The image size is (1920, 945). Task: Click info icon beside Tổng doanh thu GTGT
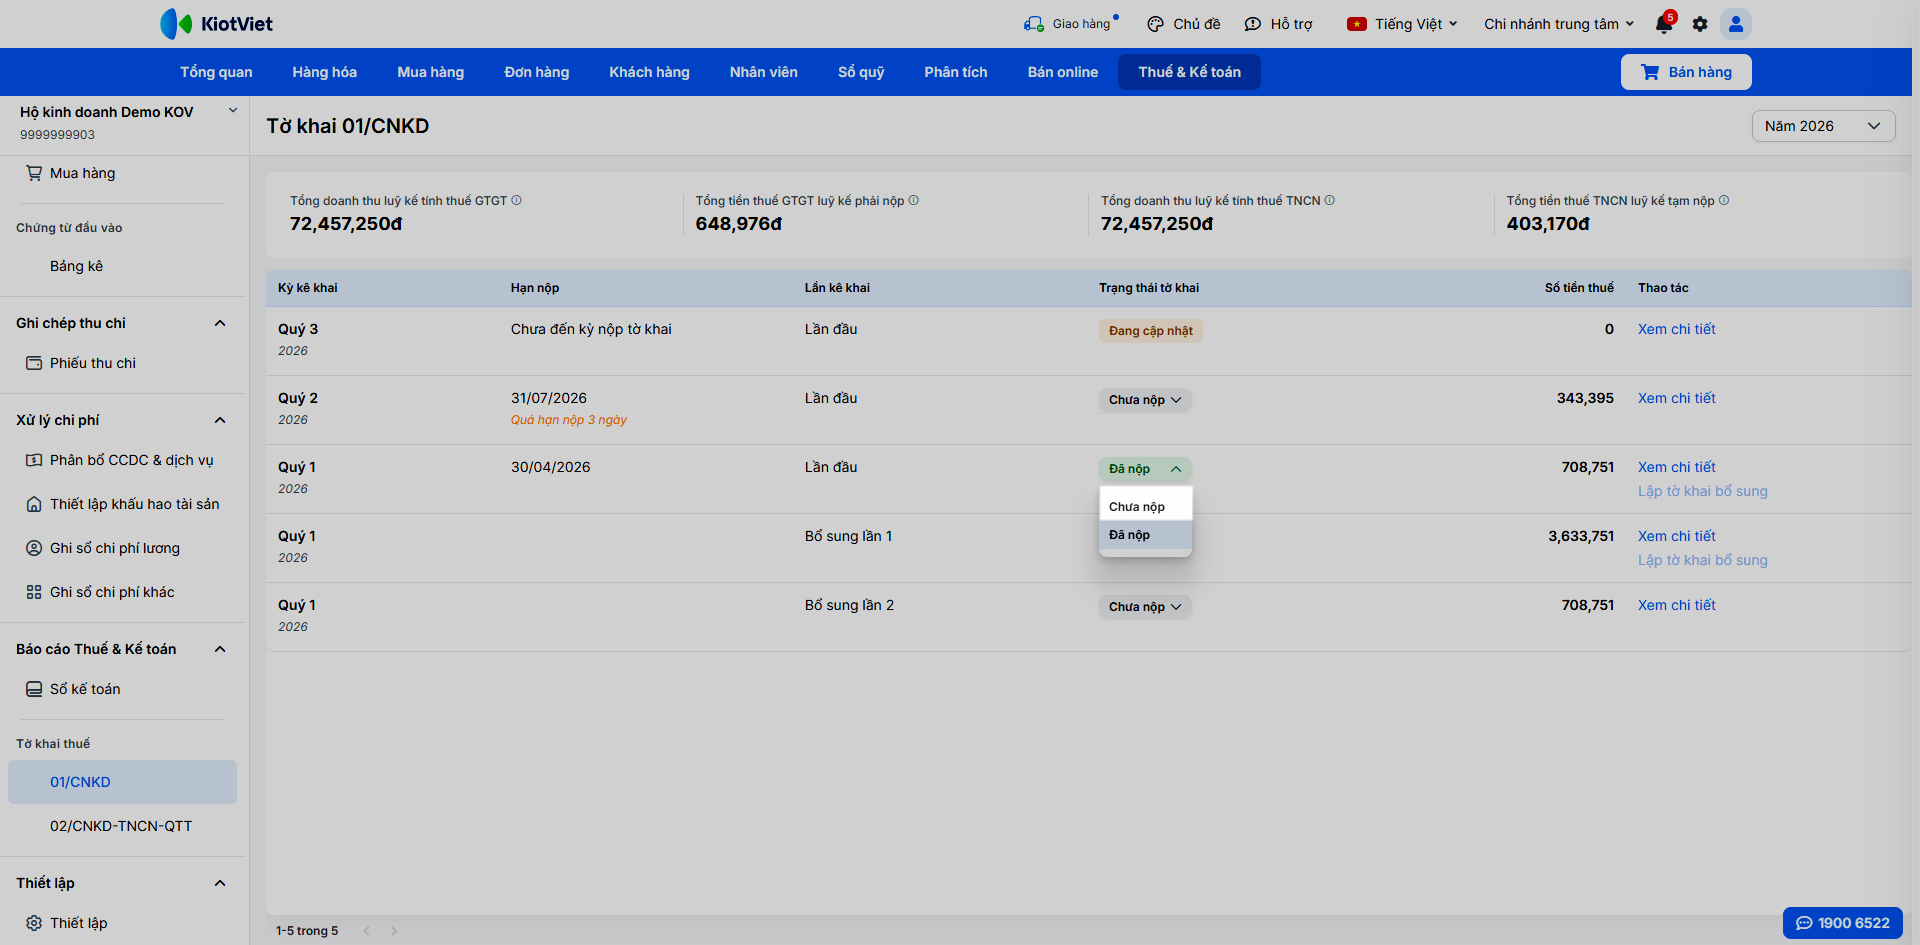point(517,200)
